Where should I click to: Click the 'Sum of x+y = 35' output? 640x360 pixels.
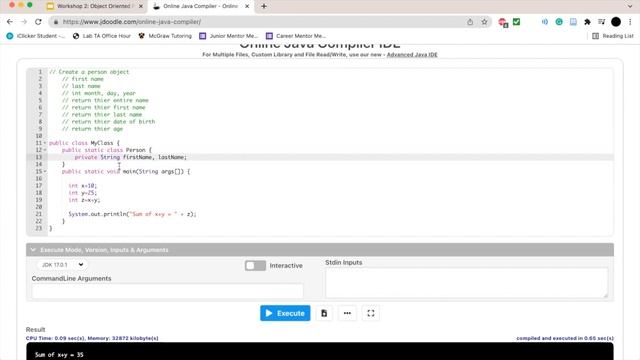click(59, 355)
